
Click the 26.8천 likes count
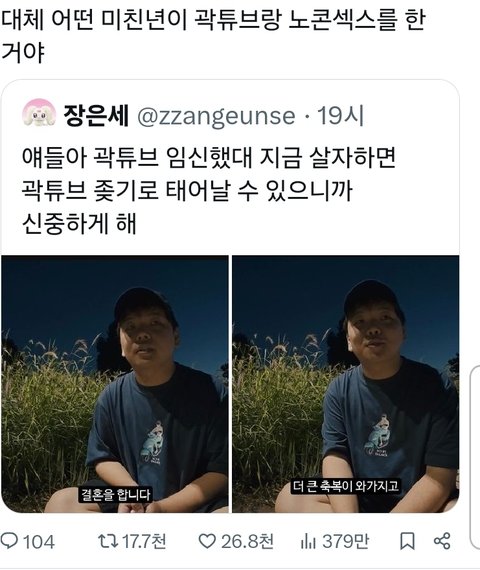tap(248, 541)
